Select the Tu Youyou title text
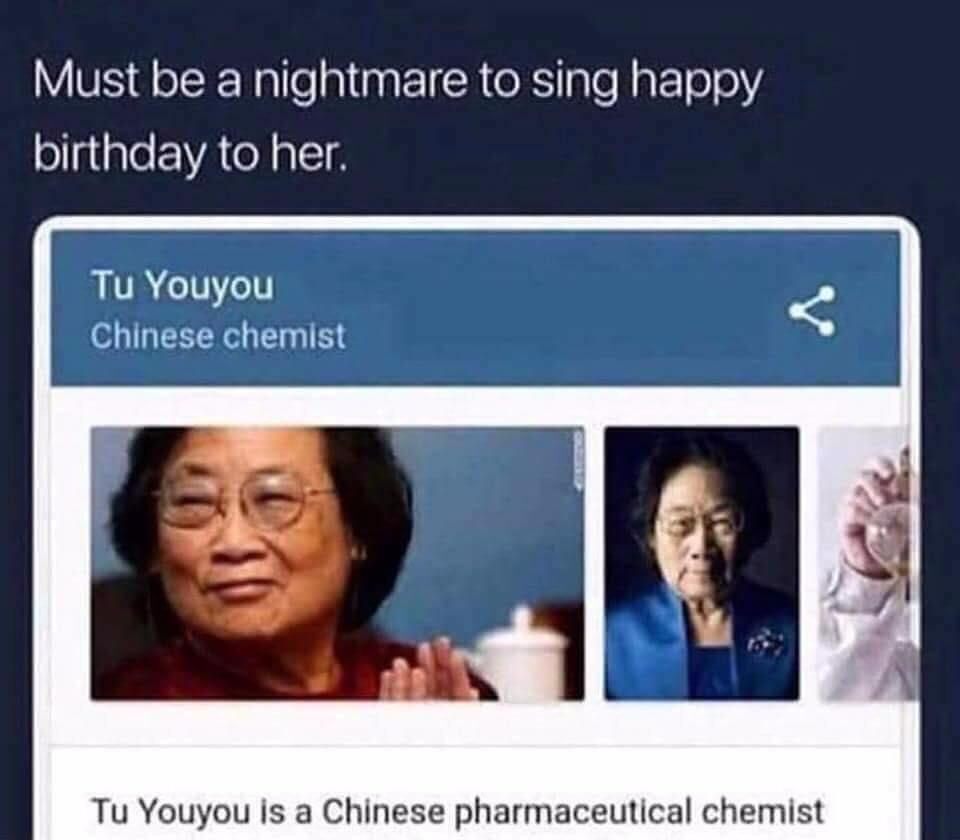The height and width of the screenshot is (840, 960). pyautogui.click(x=182, y=285)
